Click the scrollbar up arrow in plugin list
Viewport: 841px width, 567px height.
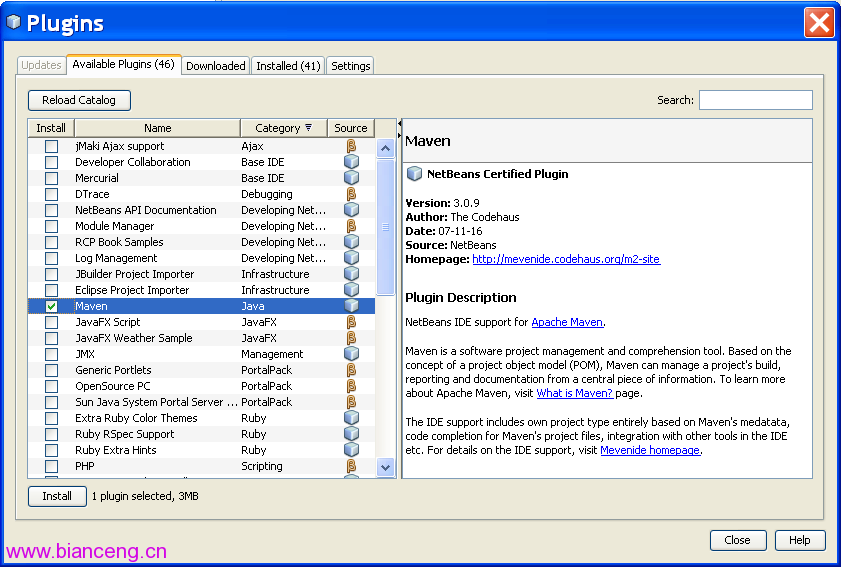coord(385,148)
